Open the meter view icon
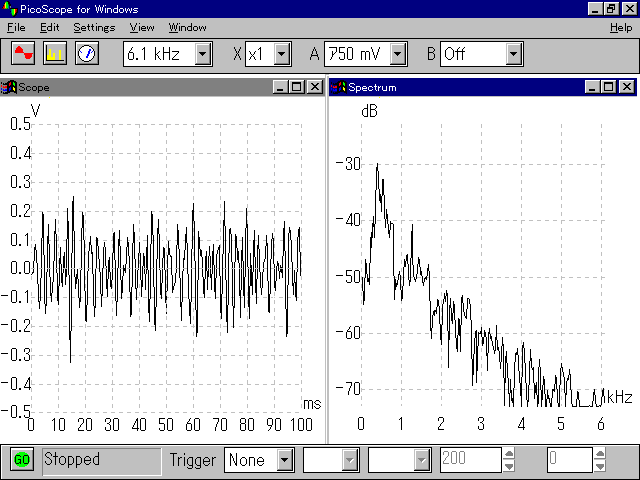 click(x=87, y=53)
